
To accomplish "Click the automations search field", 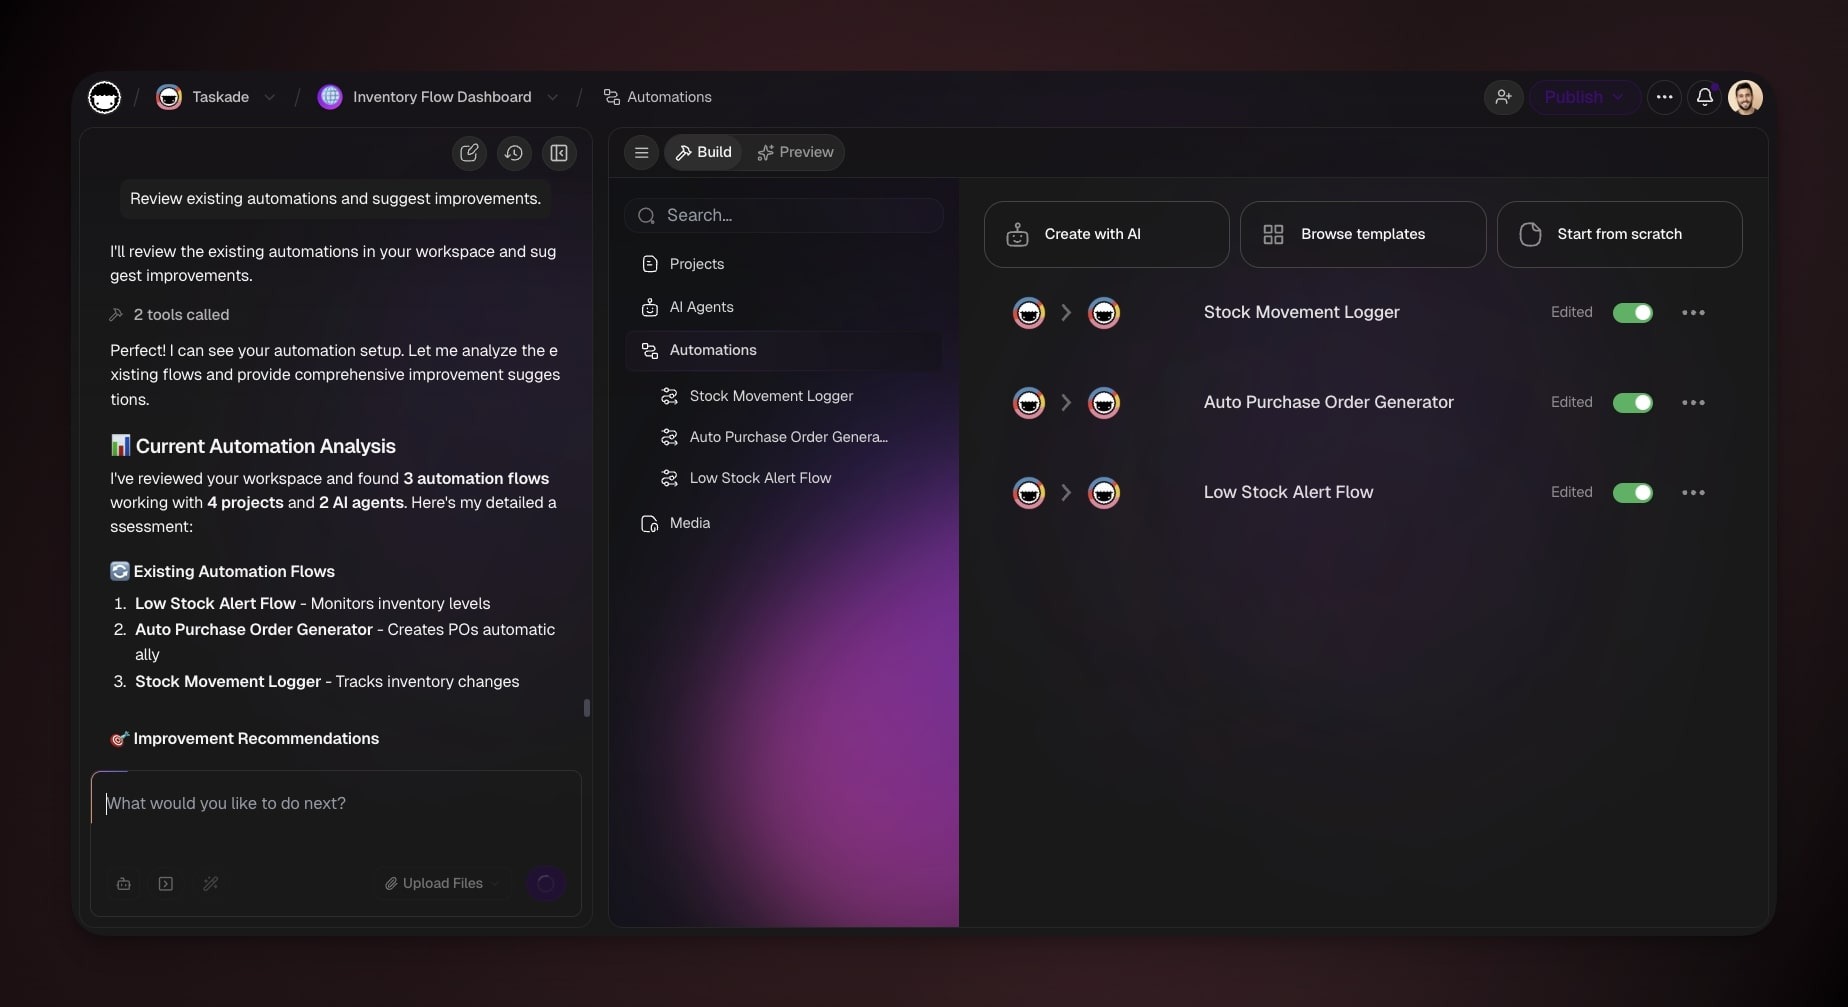I will click(785, 216).
